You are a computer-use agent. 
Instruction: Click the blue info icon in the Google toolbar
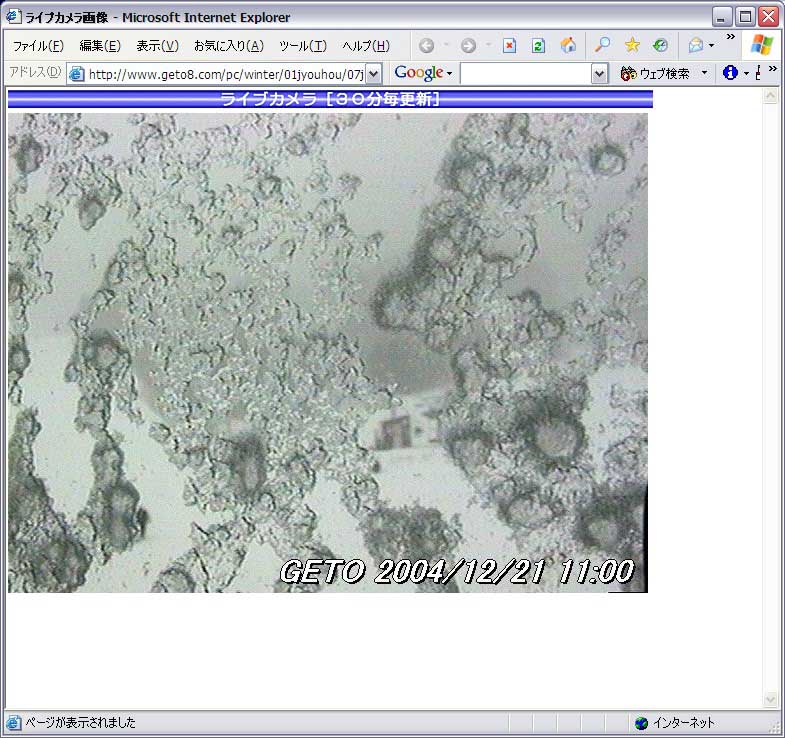click(x=730, y=73)
